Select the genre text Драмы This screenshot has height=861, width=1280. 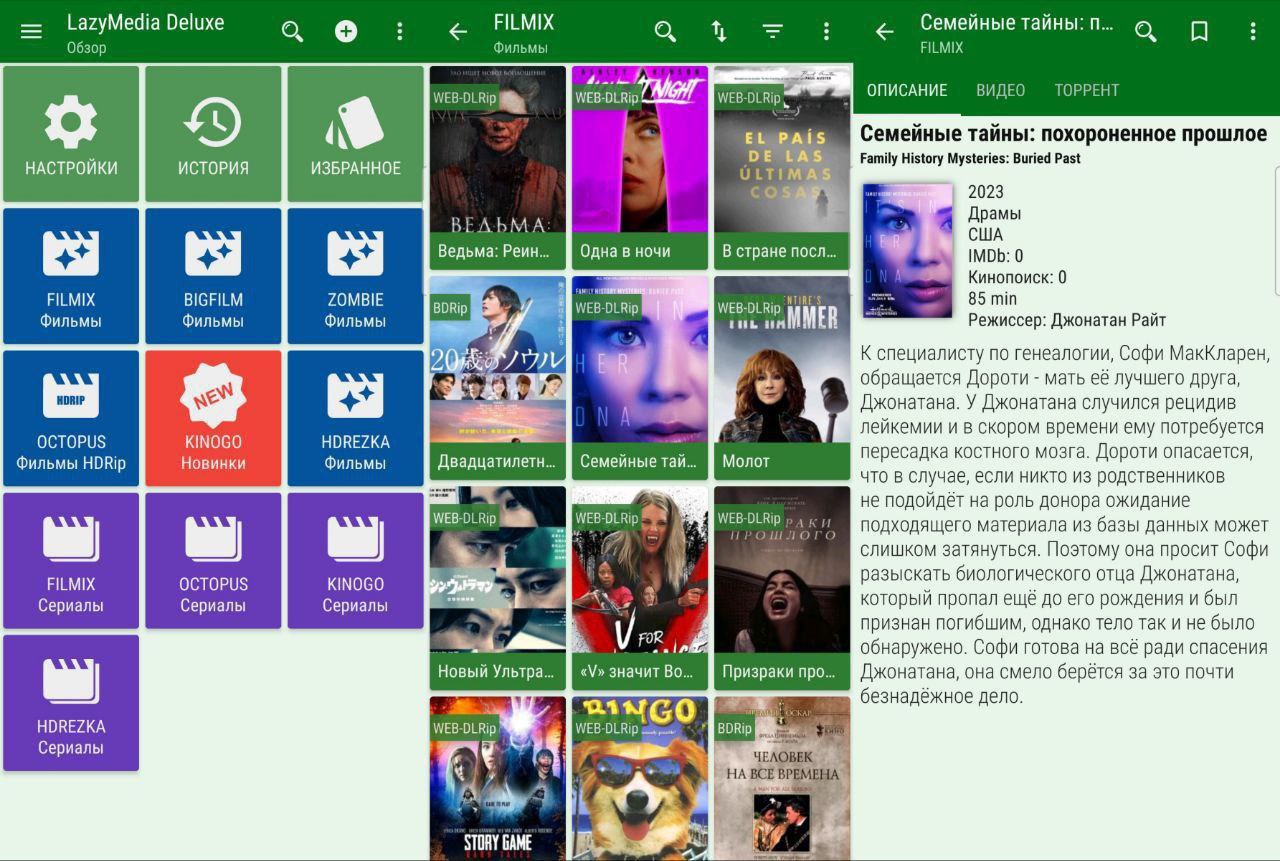(x=995, y=213)
